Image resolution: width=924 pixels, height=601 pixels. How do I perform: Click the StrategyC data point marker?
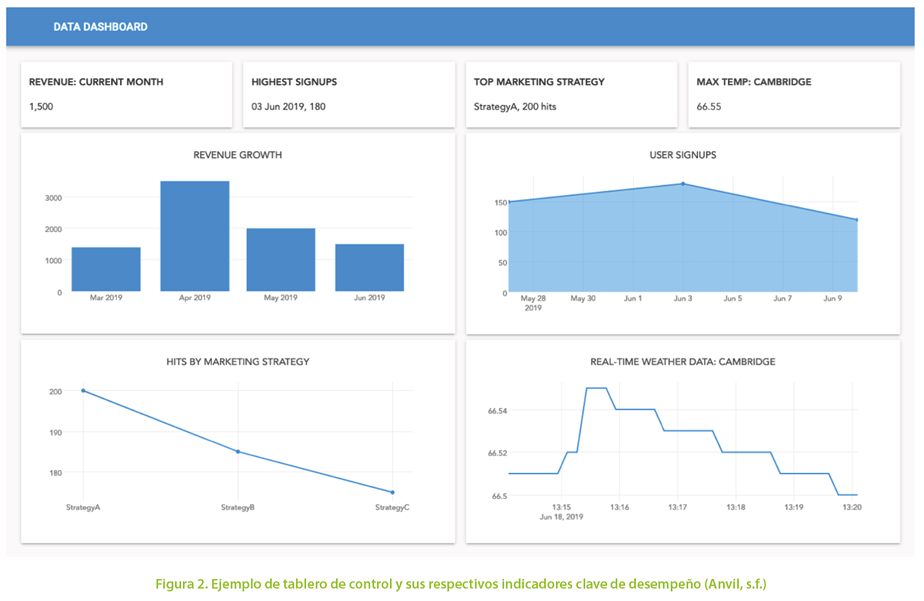[x=392, y=492]
